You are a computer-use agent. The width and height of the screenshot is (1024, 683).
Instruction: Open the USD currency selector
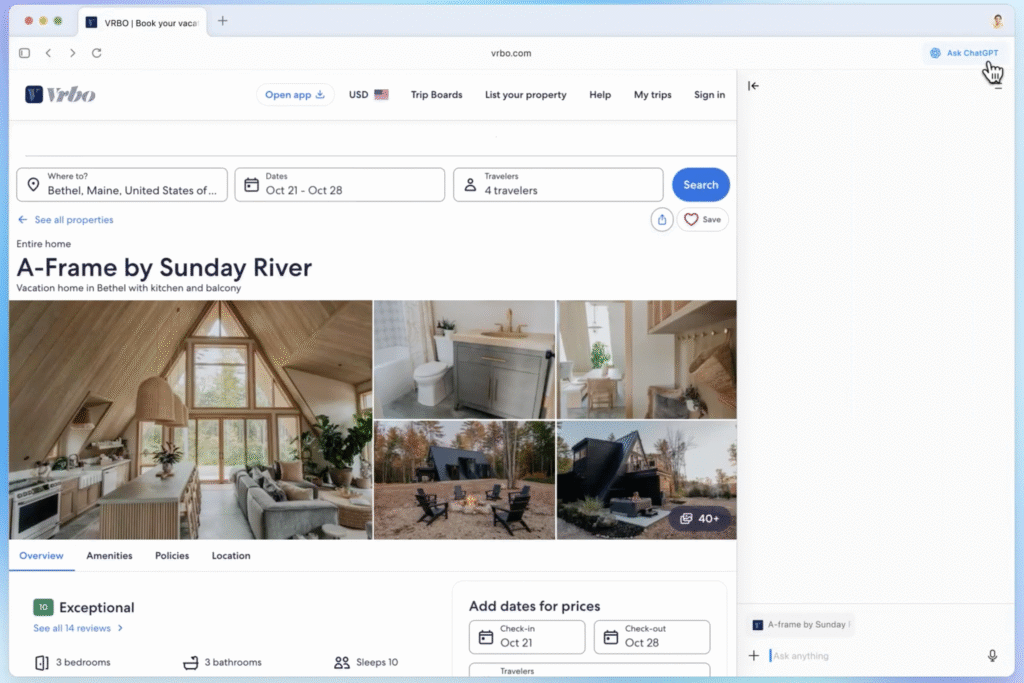click(x=368, y=95)
